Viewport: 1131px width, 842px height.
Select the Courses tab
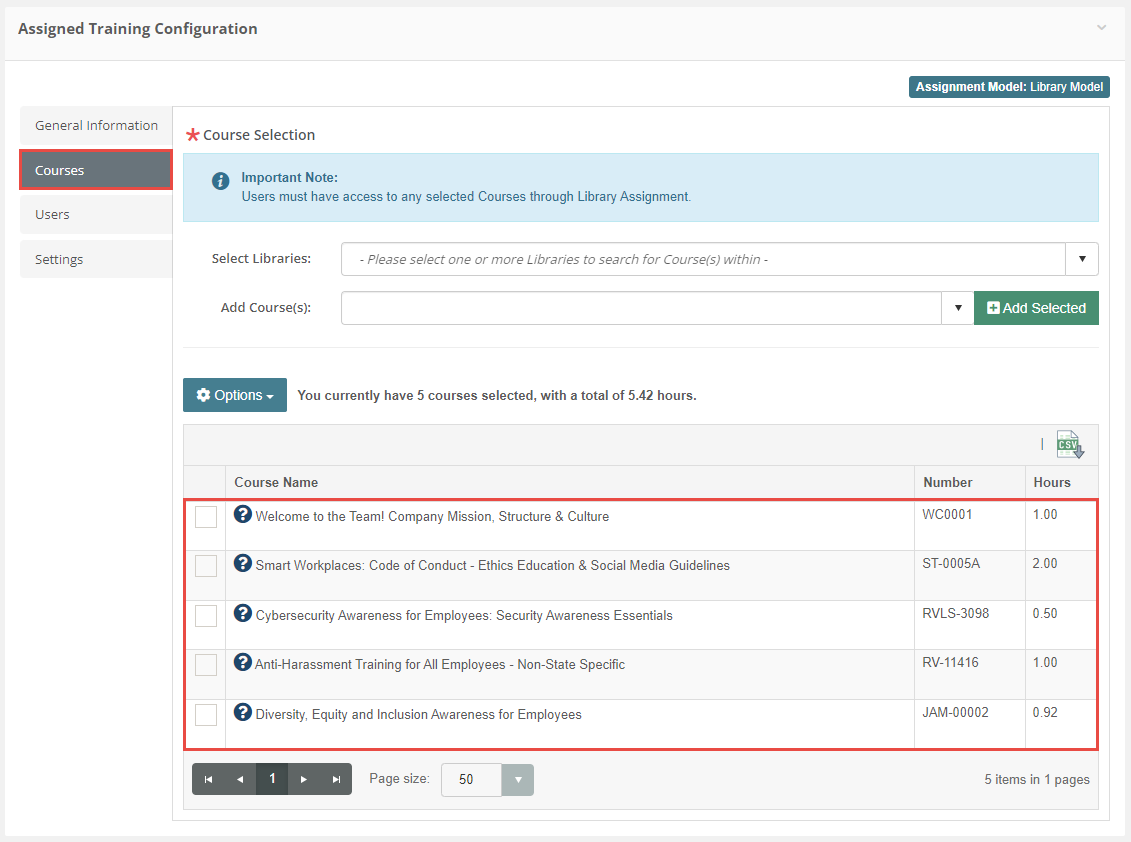coord(96,170)
